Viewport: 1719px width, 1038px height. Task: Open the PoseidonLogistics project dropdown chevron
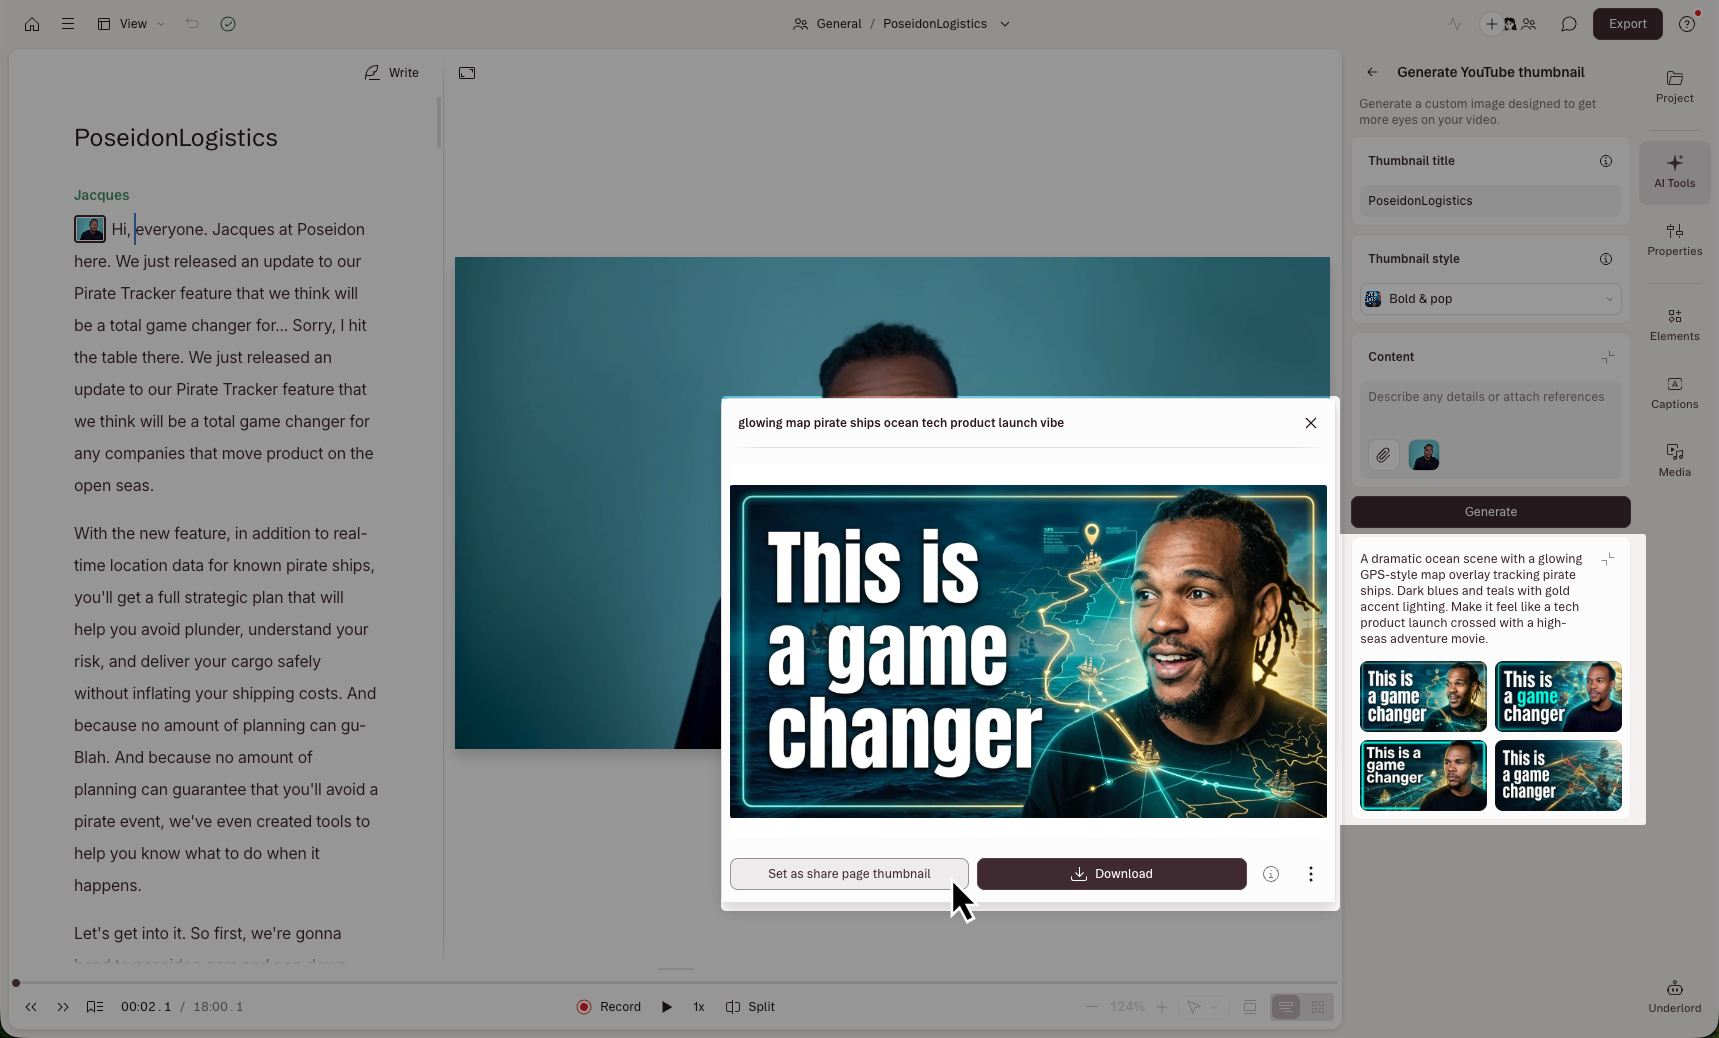tap(1005, 24)
